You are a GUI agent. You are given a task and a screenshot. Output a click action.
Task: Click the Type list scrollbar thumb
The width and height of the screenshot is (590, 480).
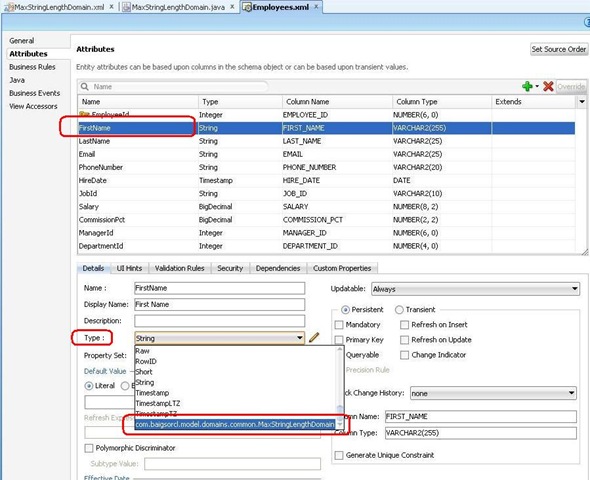point(340,409)
